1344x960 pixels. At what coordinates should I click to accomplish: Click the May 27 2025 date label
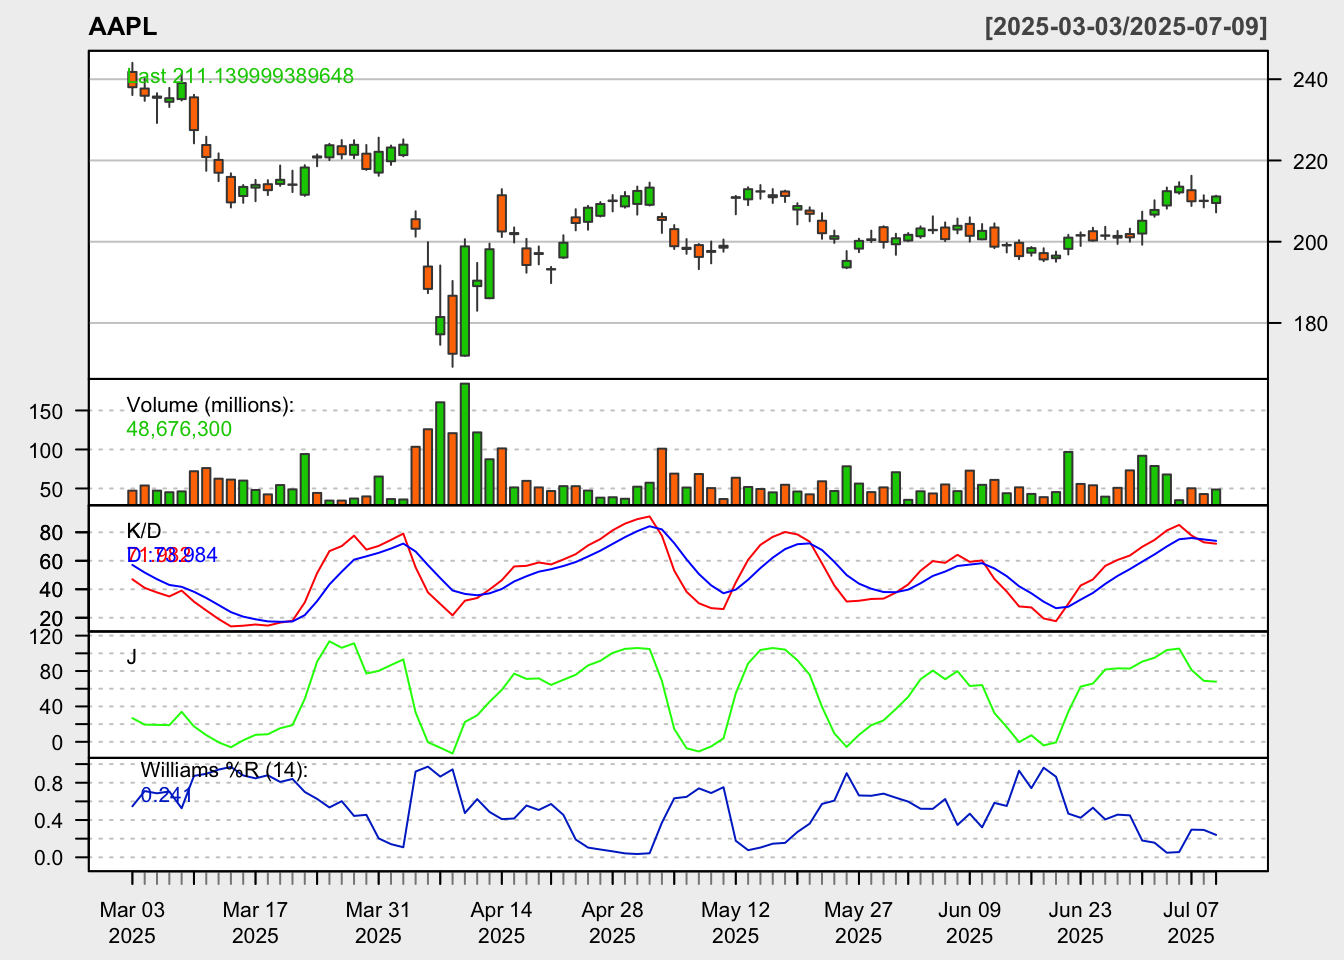(x=858, y=923)
